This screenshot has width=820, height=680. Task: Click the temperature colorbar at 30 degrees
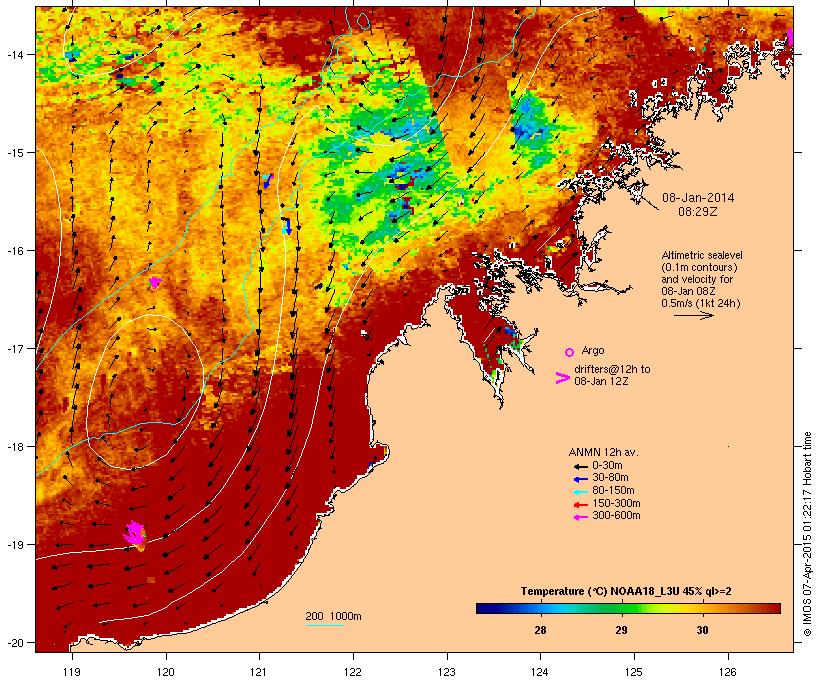point(702,608)
